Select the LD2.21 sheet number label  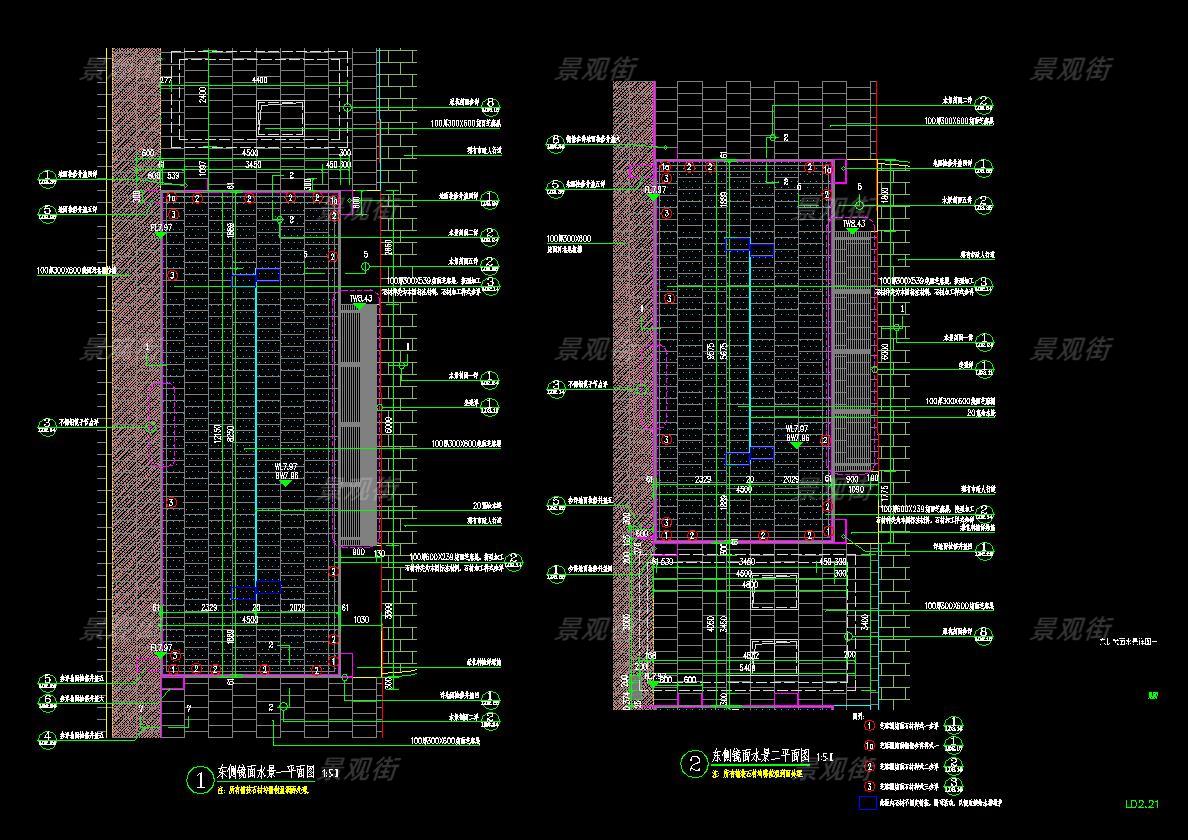1142,804
